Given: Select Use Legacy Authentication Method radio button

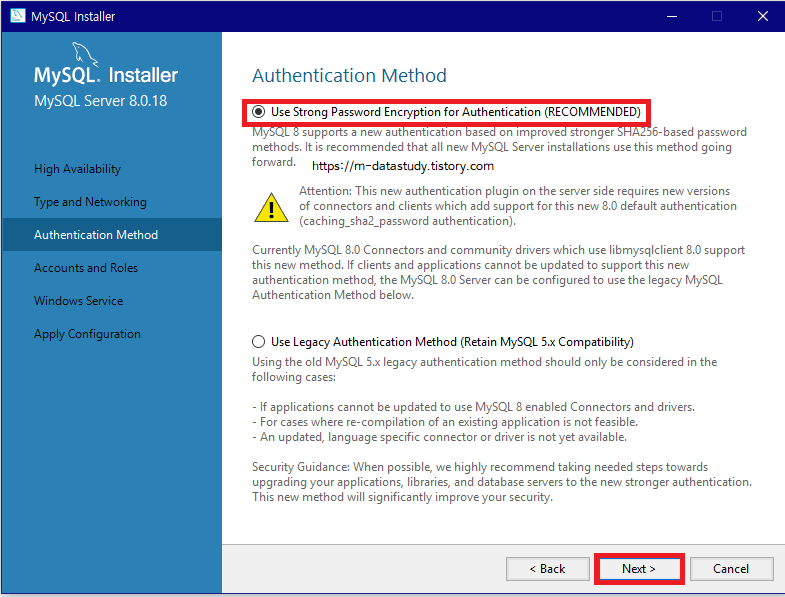Looking at the screenshot, I should pos(258,342).
